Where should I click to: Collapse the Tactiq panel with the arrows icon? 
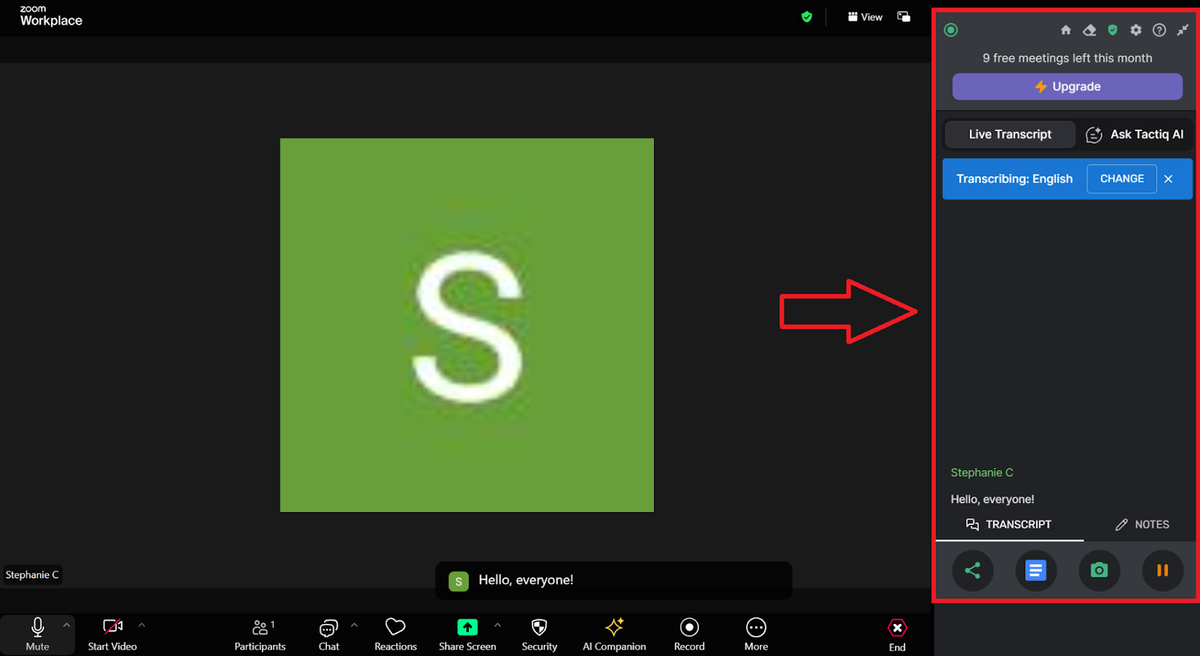(x=1182, y=30)
